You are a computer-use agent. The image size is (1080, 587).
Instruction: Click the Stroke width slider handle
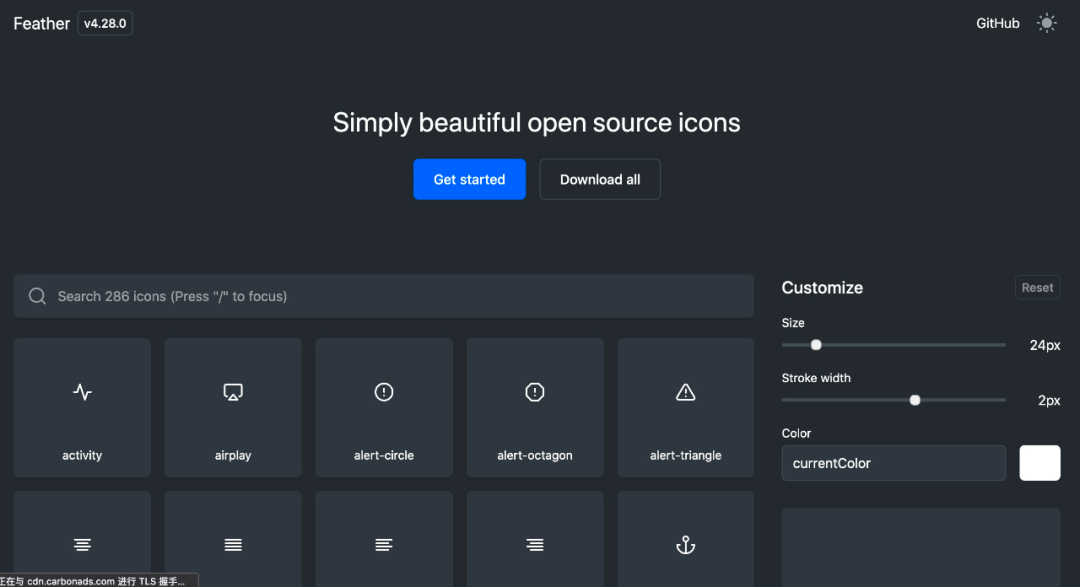coord(915,400)
